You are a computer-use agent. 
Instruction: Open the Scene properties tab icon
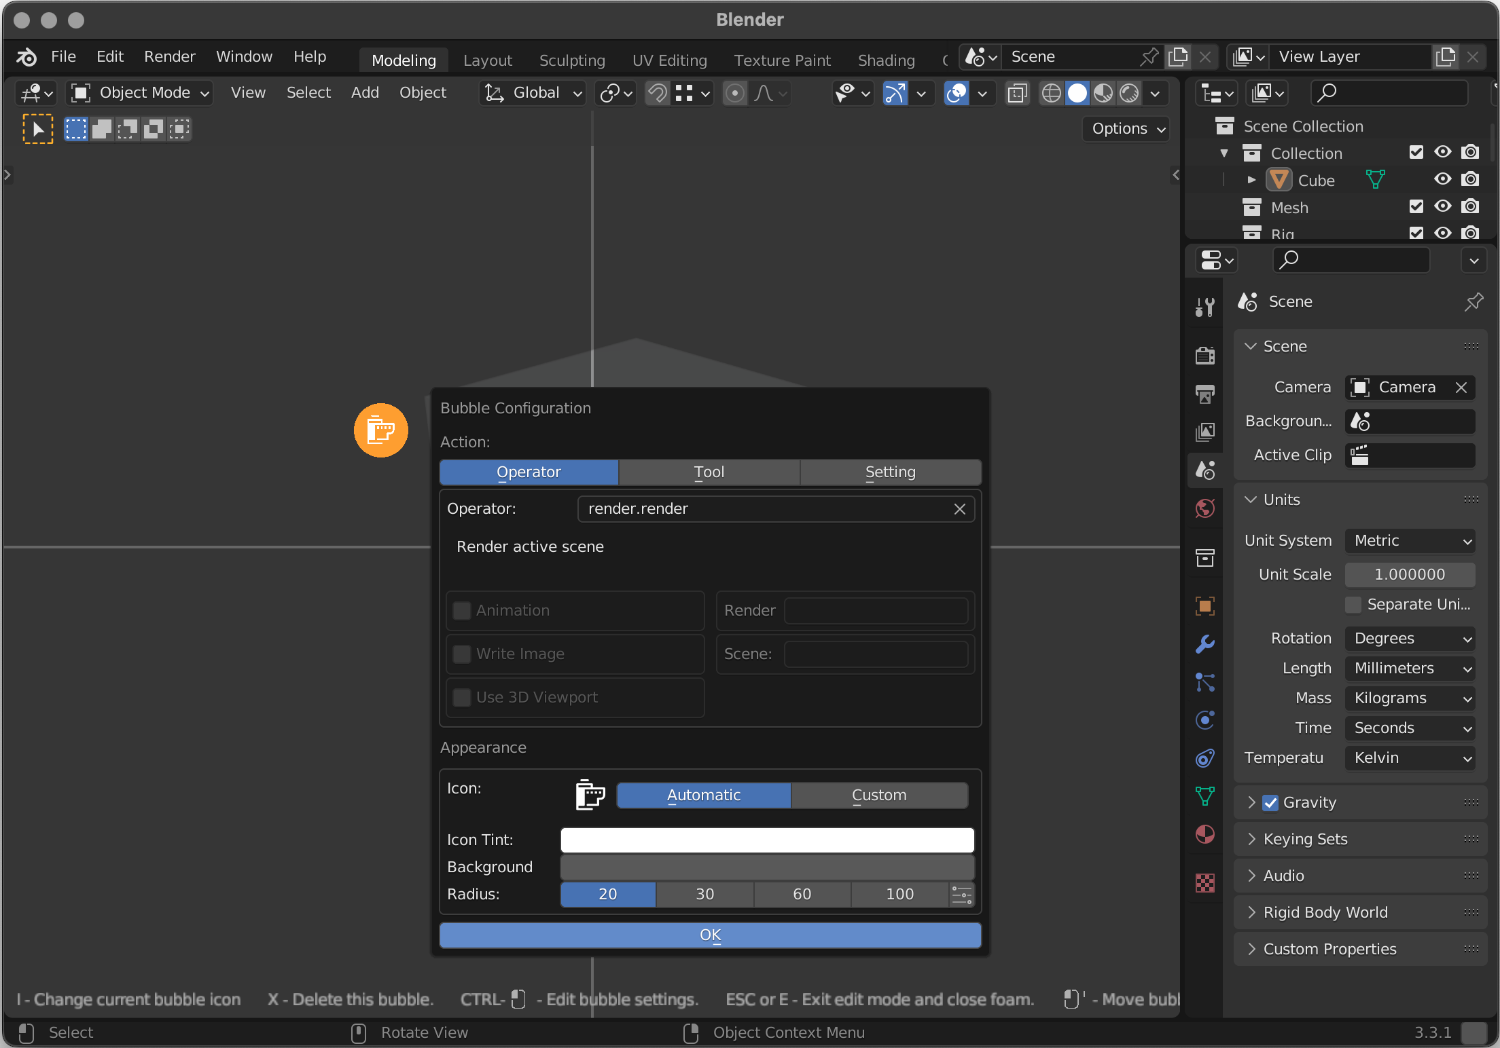1205,470
